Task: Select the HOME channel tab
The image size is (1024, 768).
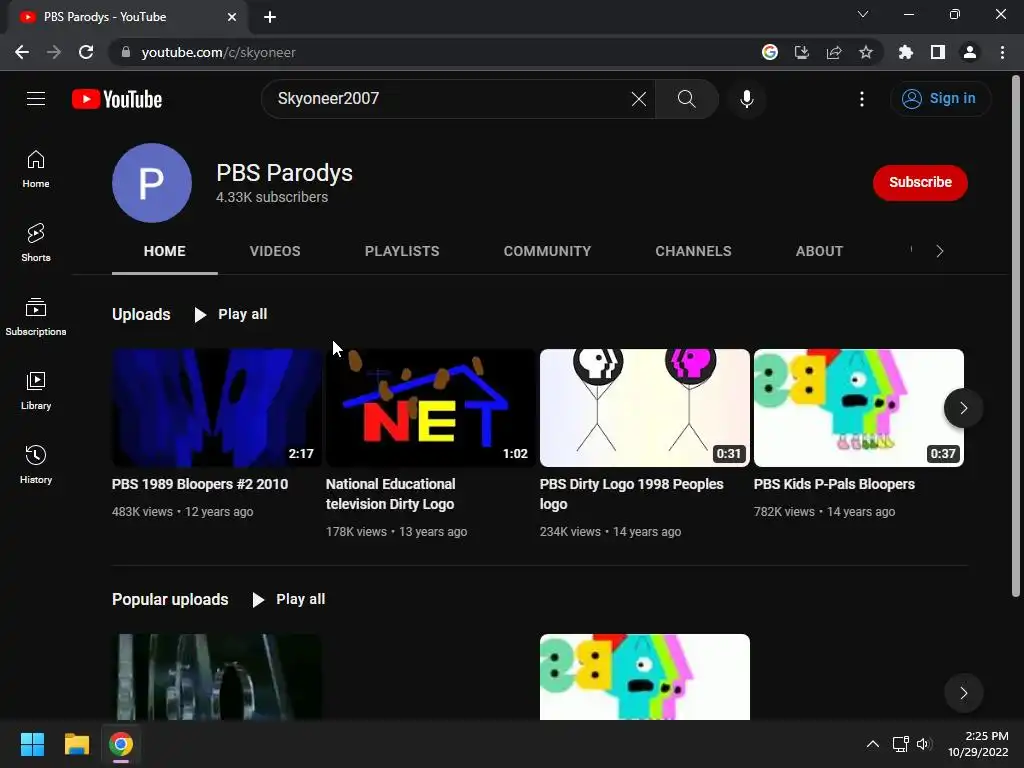Action: tap(165, 251)
